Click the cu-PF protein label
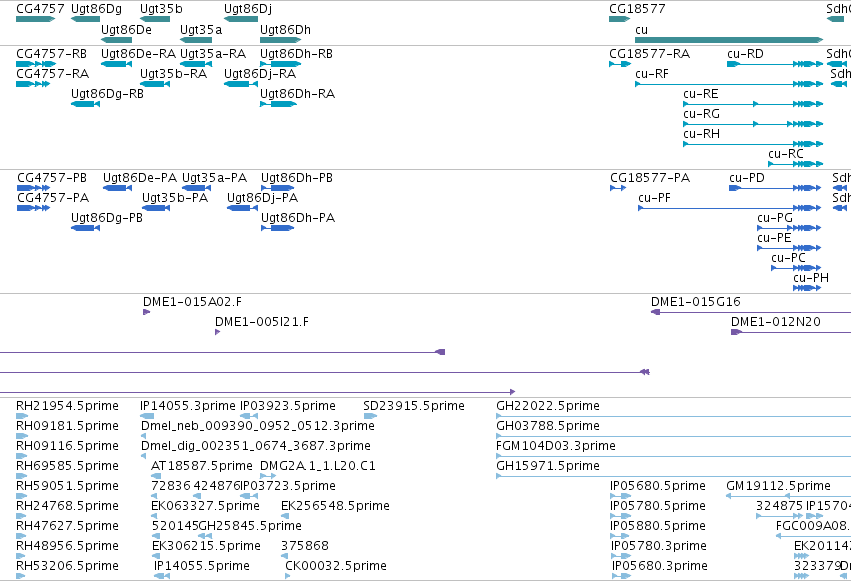The image size is (851, 581). pos(655,198)
